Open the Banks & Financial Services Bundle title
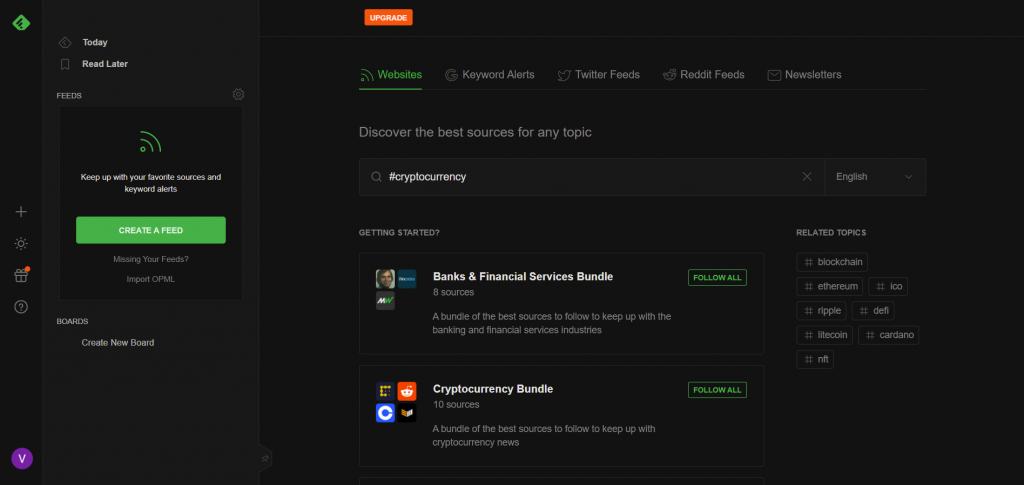 pos(522,277)
